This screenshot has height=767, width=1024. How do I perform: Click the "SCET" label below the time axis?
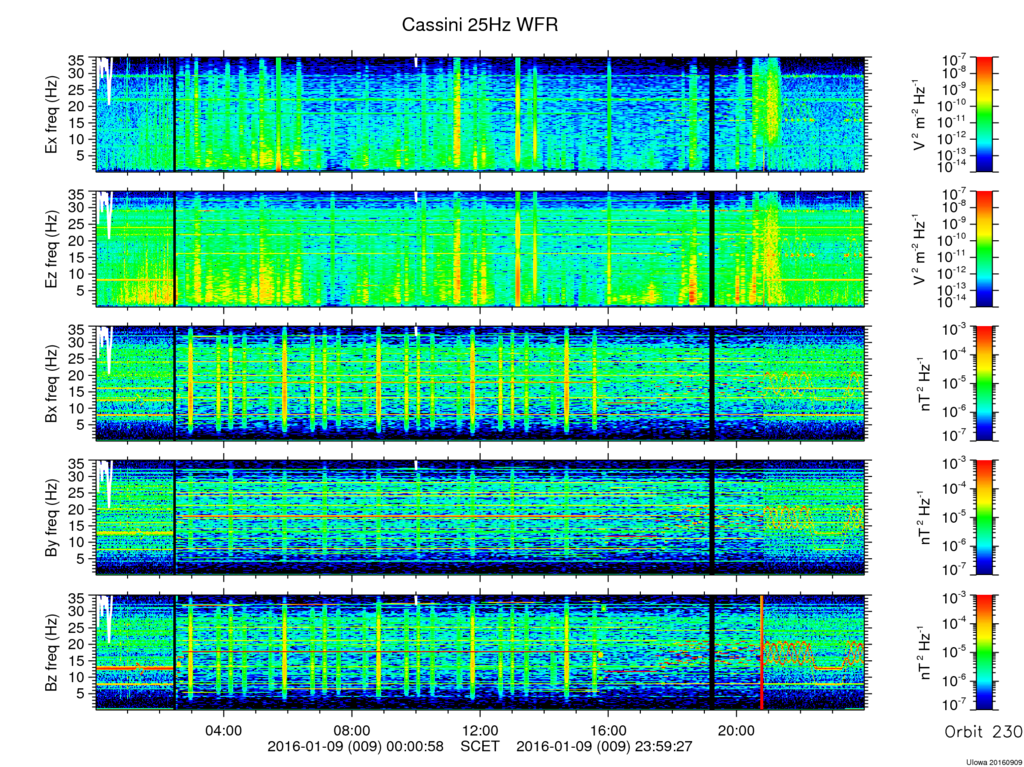click(480, 746)
